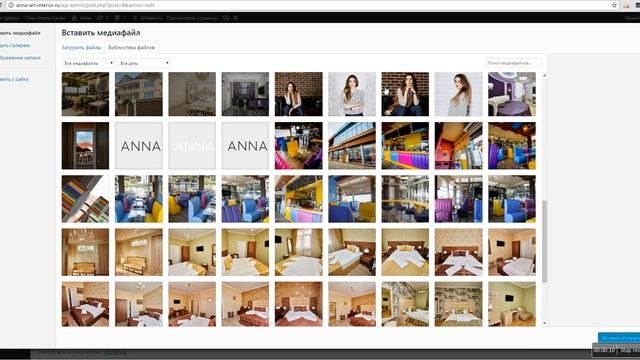The width and height of the screenshot is (640, 360).
Task: Select the green-walled room with desk thumbnail
Action: [512, 304]
